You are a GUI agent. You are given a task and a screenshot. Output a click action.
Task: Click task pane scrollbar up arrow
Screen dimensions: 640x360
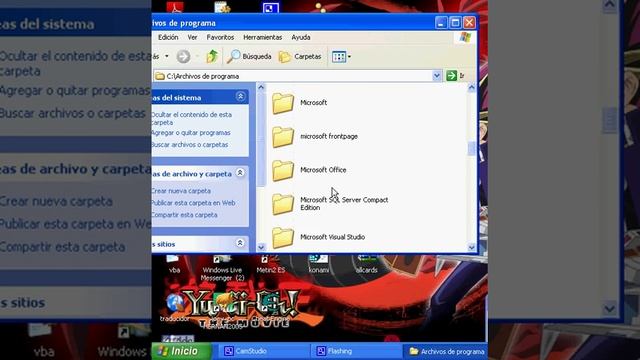pyautogui.click(x=261, y=87)
